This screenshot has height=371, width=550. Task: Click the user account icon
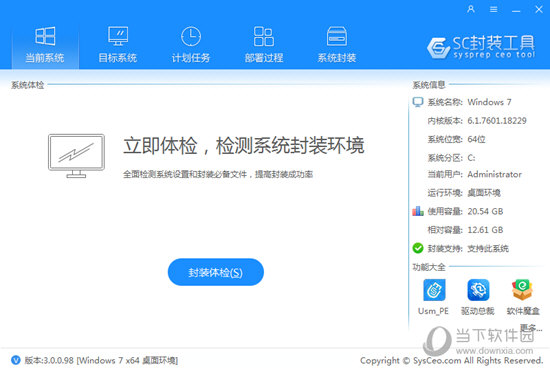[471, 9]
